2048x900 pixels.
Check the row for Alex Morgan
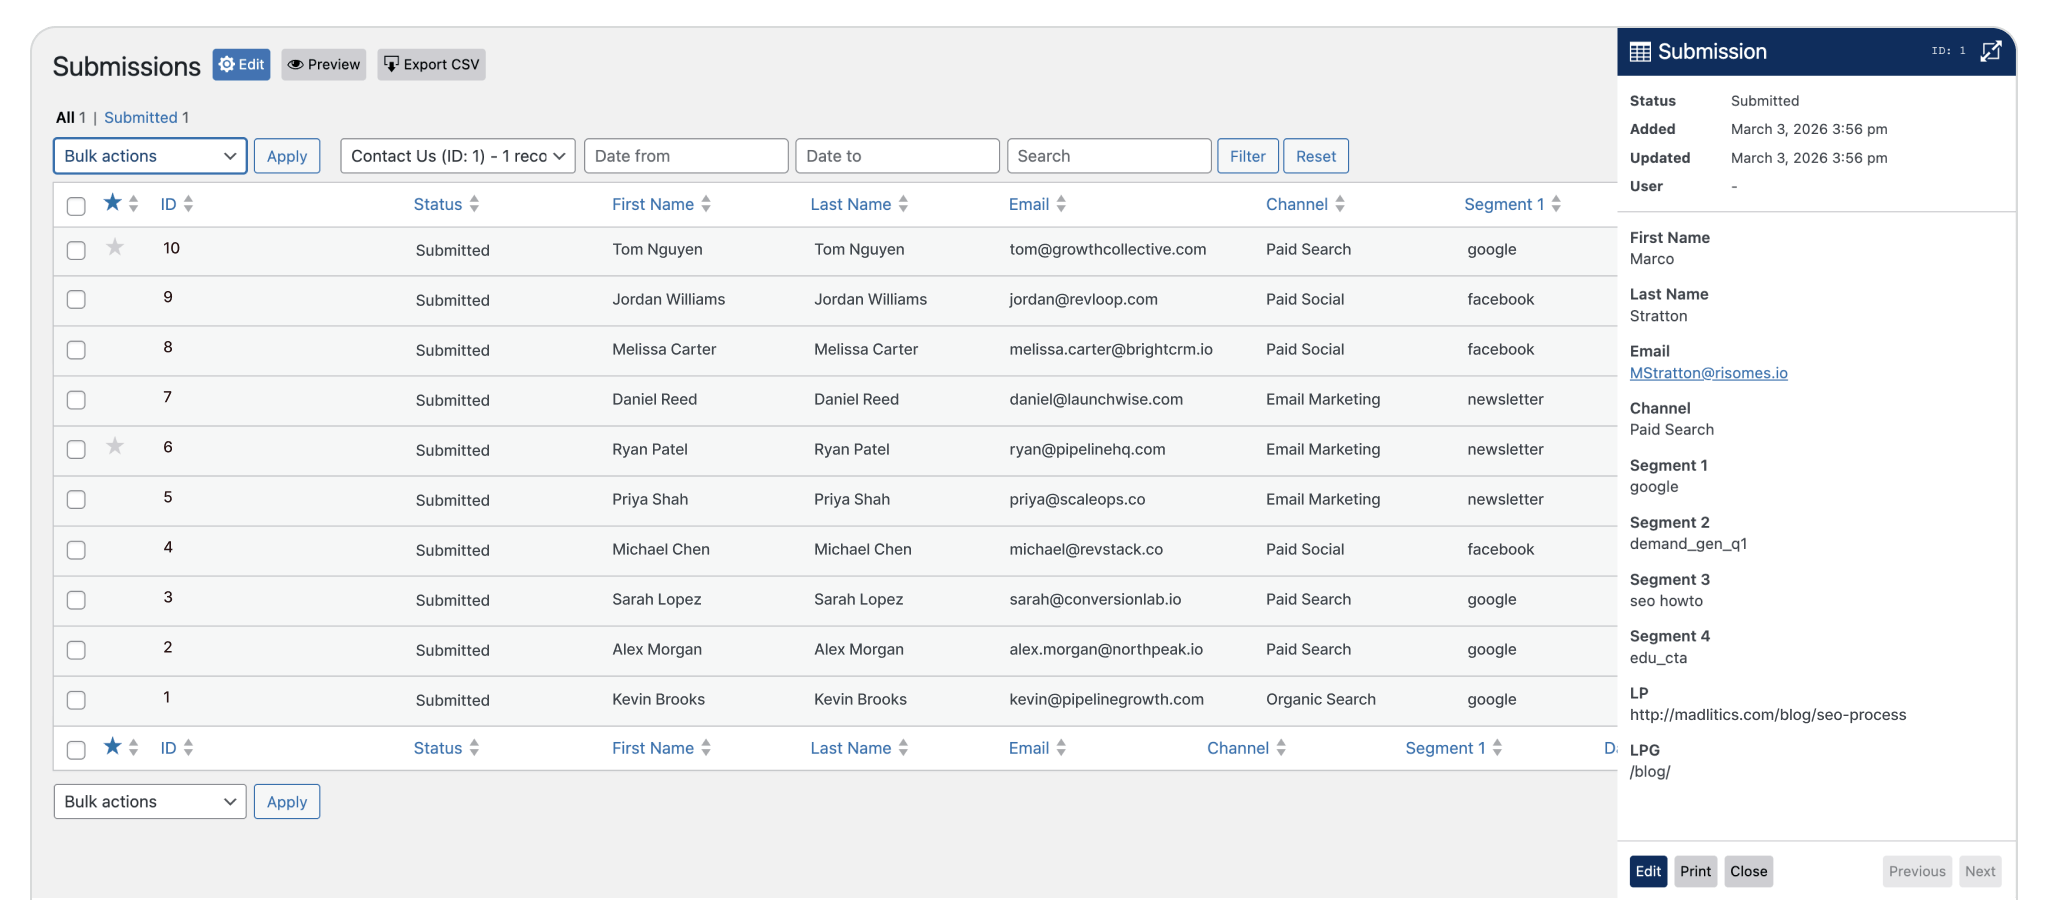click(76, 650)
